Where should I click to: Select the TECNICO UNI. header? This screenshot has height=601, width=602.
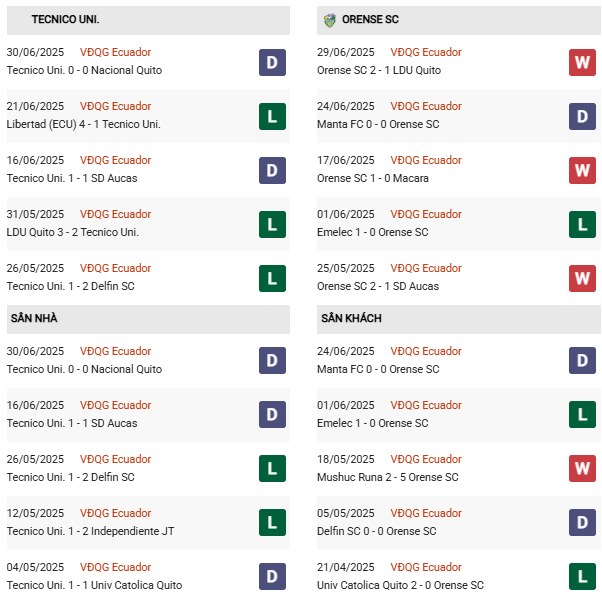pyautogui.click(x=65, y=19)
